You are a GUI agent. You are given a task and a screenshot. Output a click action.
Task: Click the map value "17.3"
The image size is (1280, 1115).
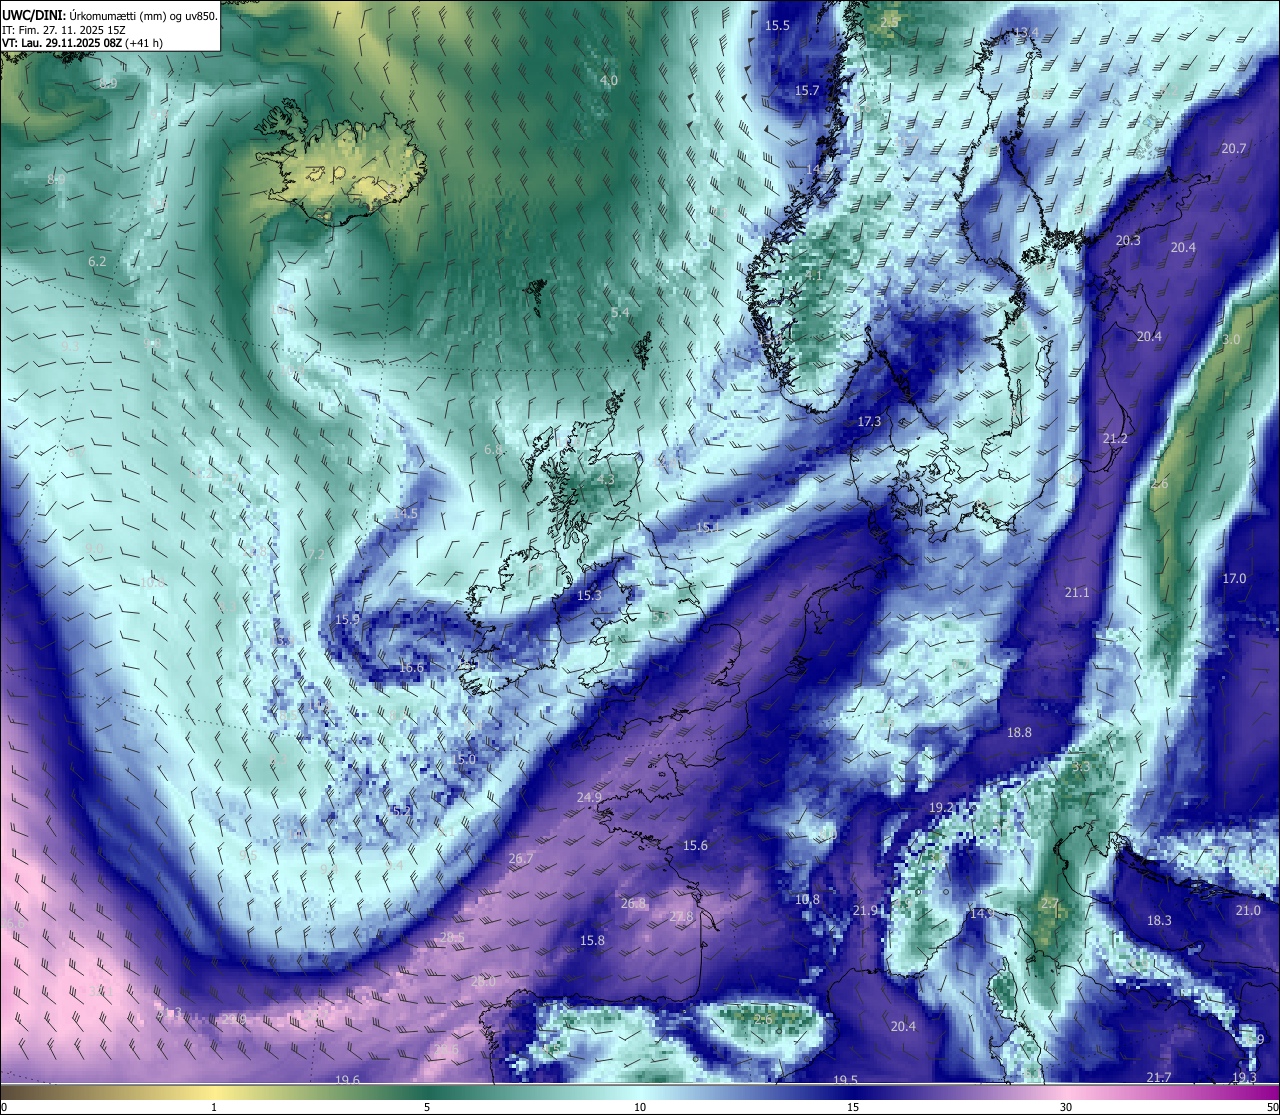(x=869, y=421)
